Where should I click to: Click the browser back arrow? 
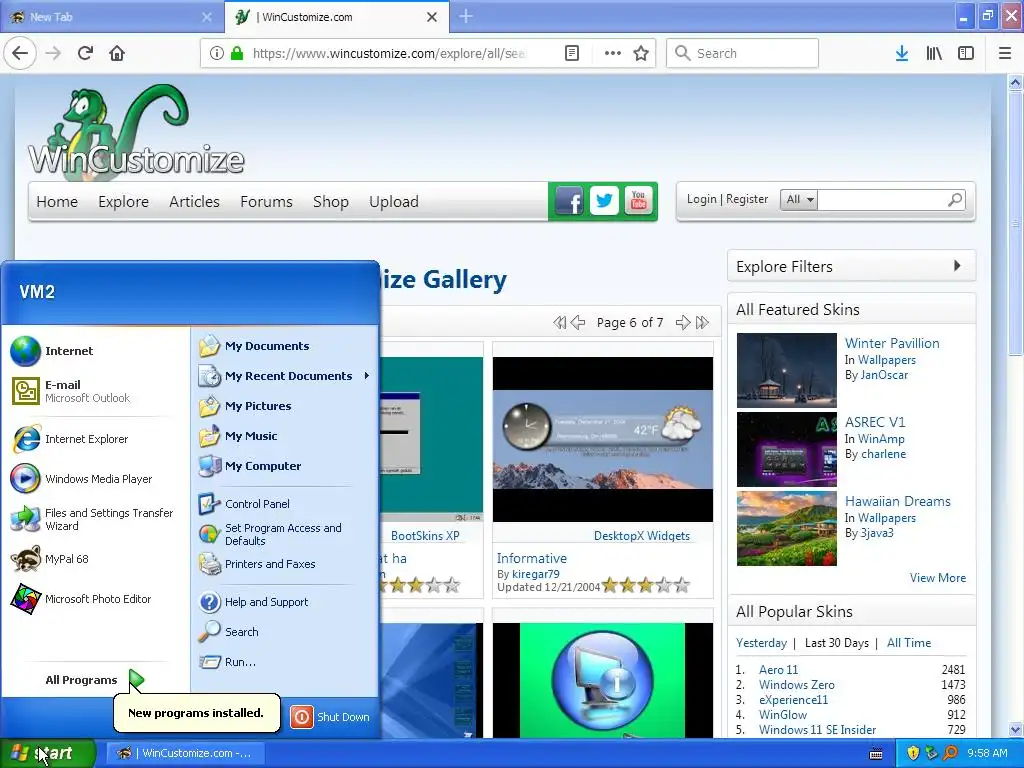20,54
